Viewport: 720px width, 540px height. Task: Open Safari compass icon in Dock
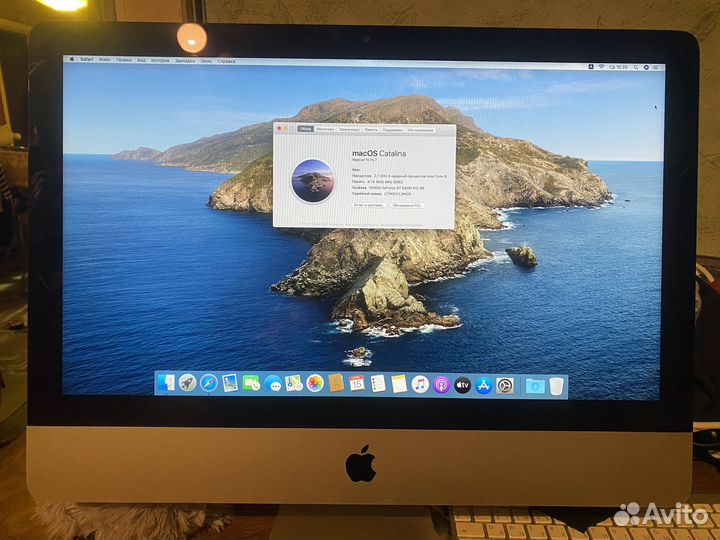coord(208,383)
